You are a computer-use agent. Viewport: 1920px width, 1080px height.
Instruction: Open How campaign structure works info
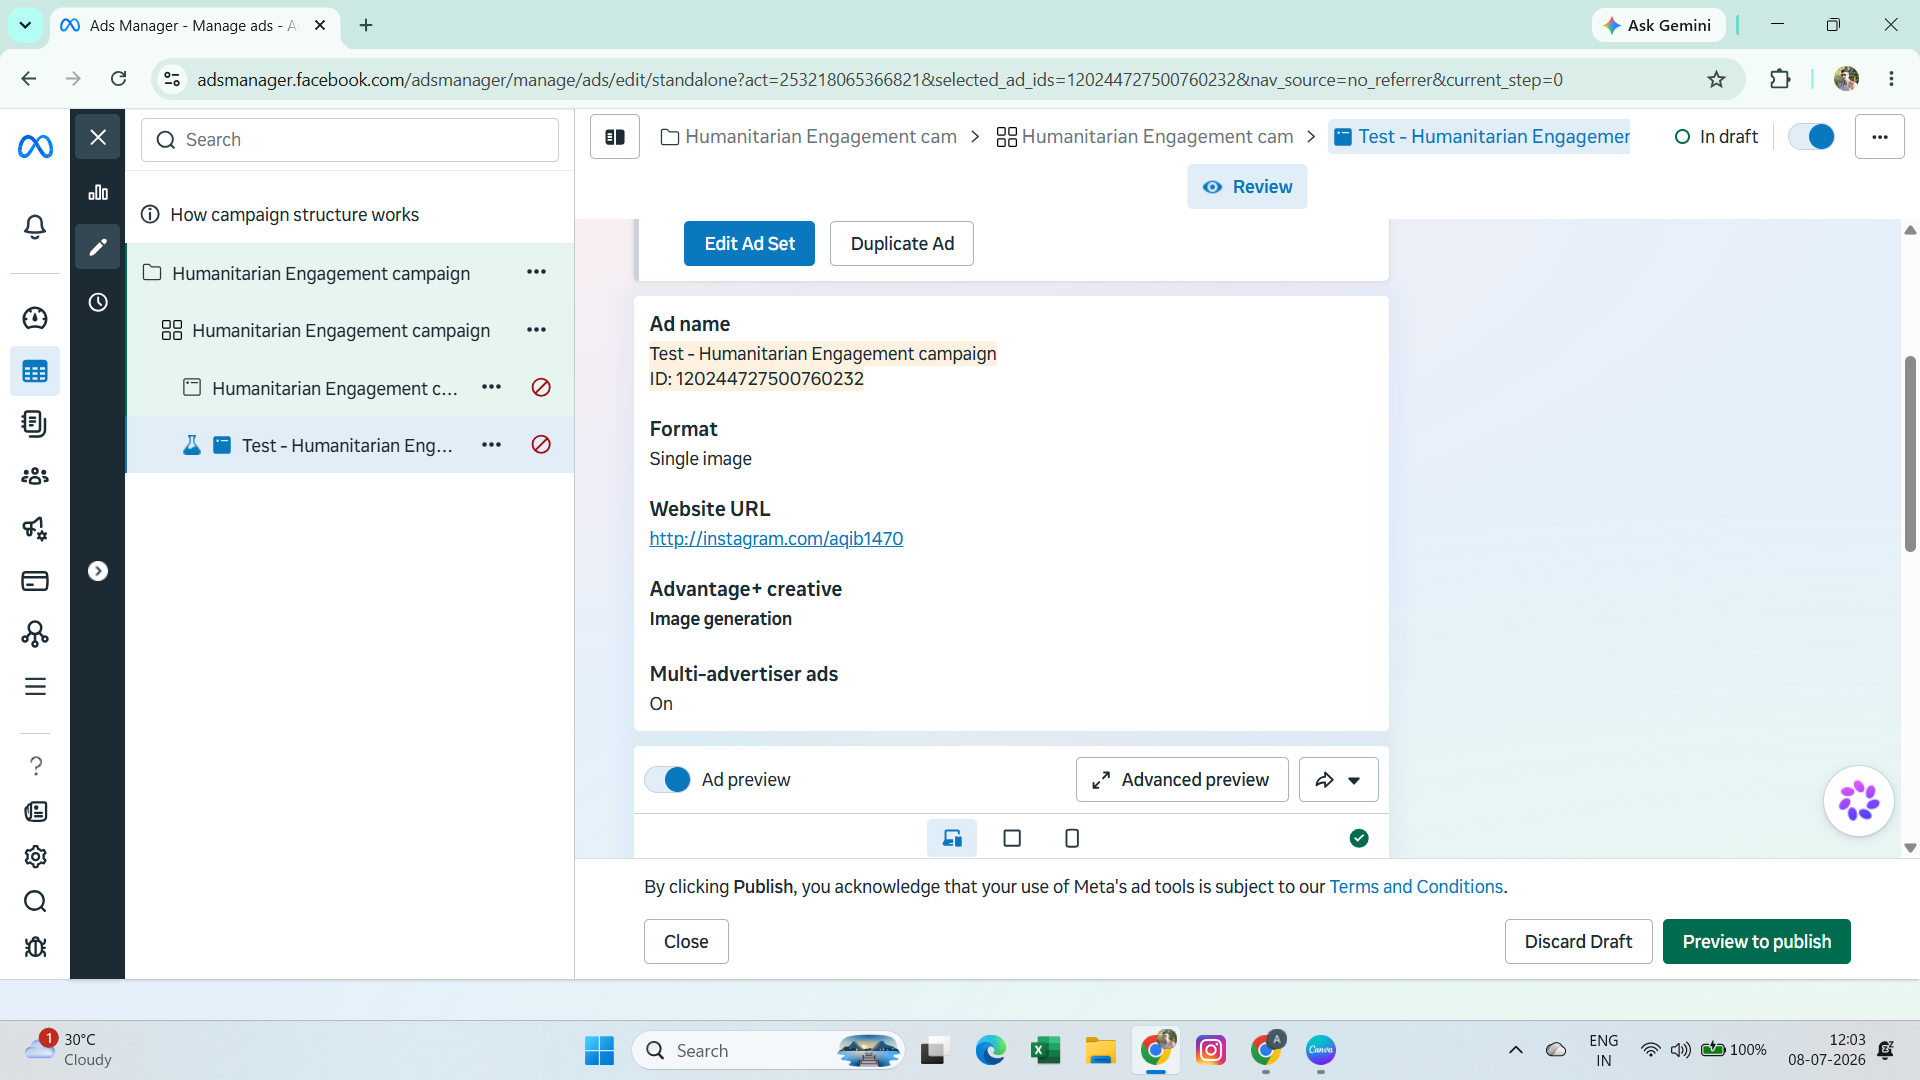280,215
